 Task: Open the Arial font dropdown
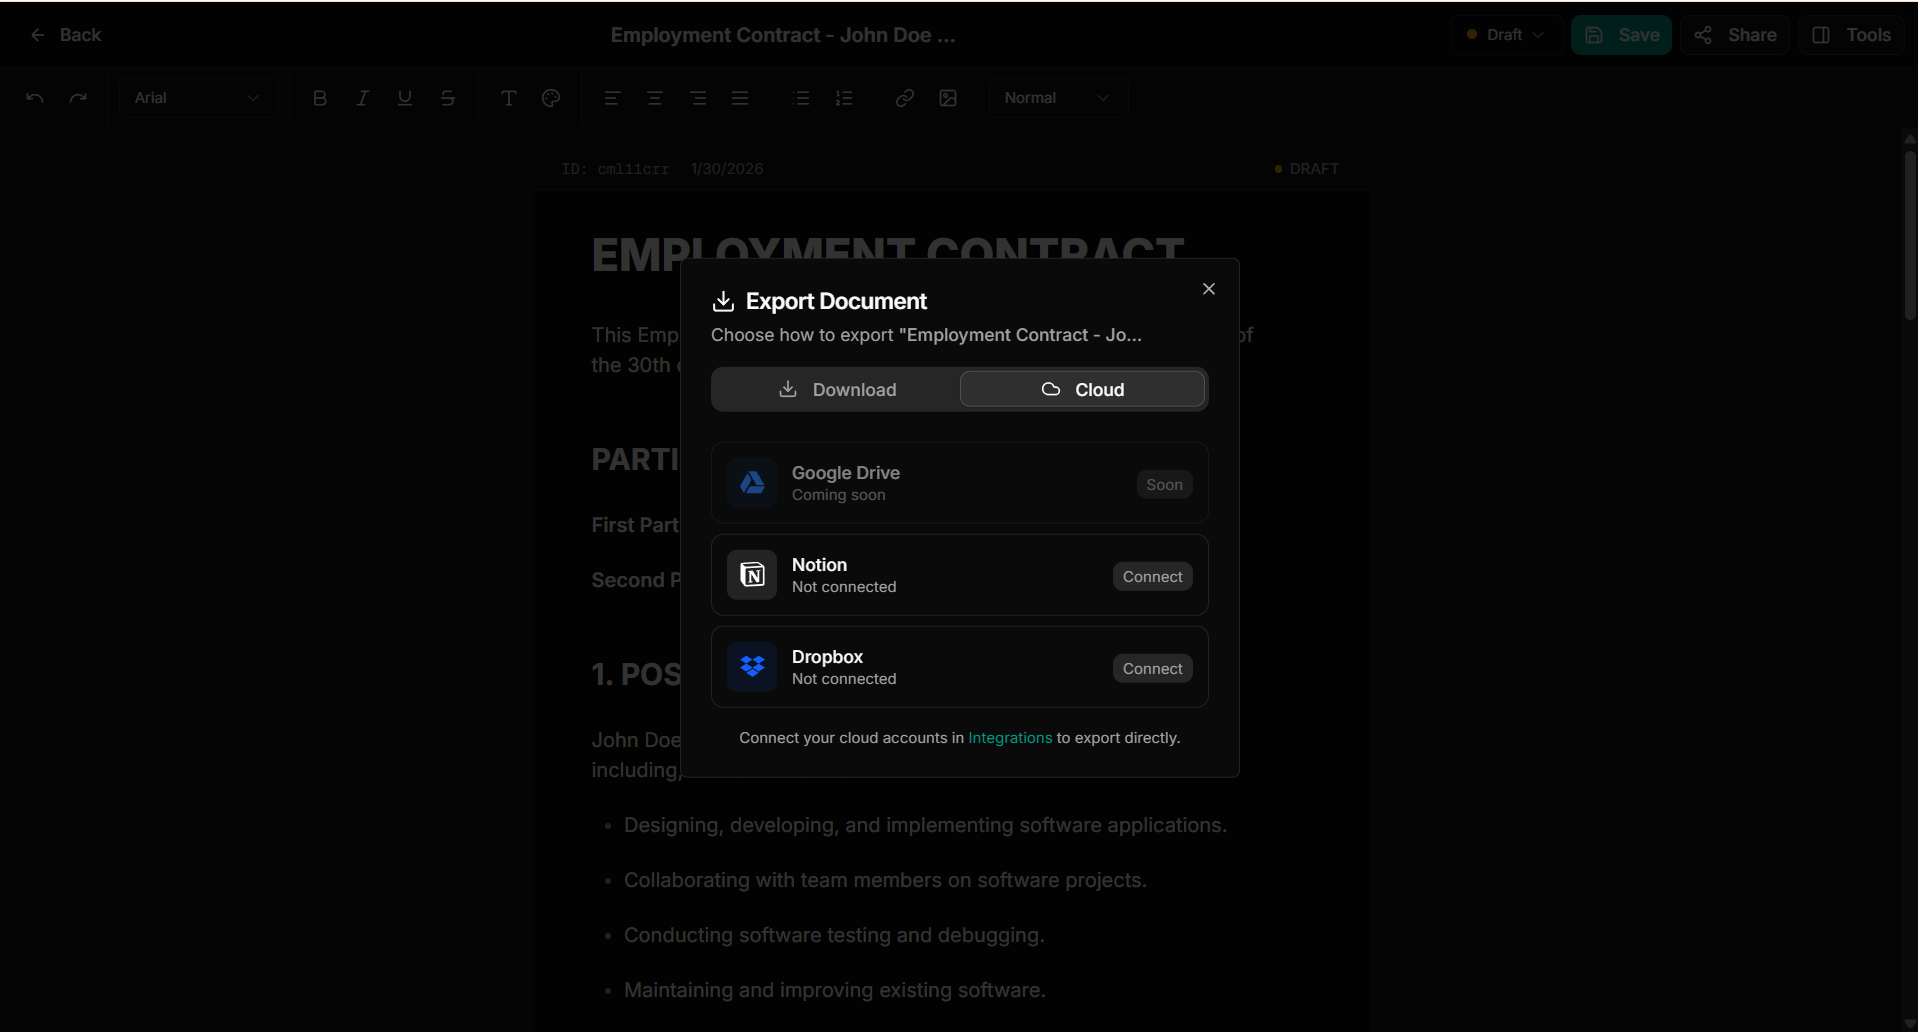(x=198, y=98)
